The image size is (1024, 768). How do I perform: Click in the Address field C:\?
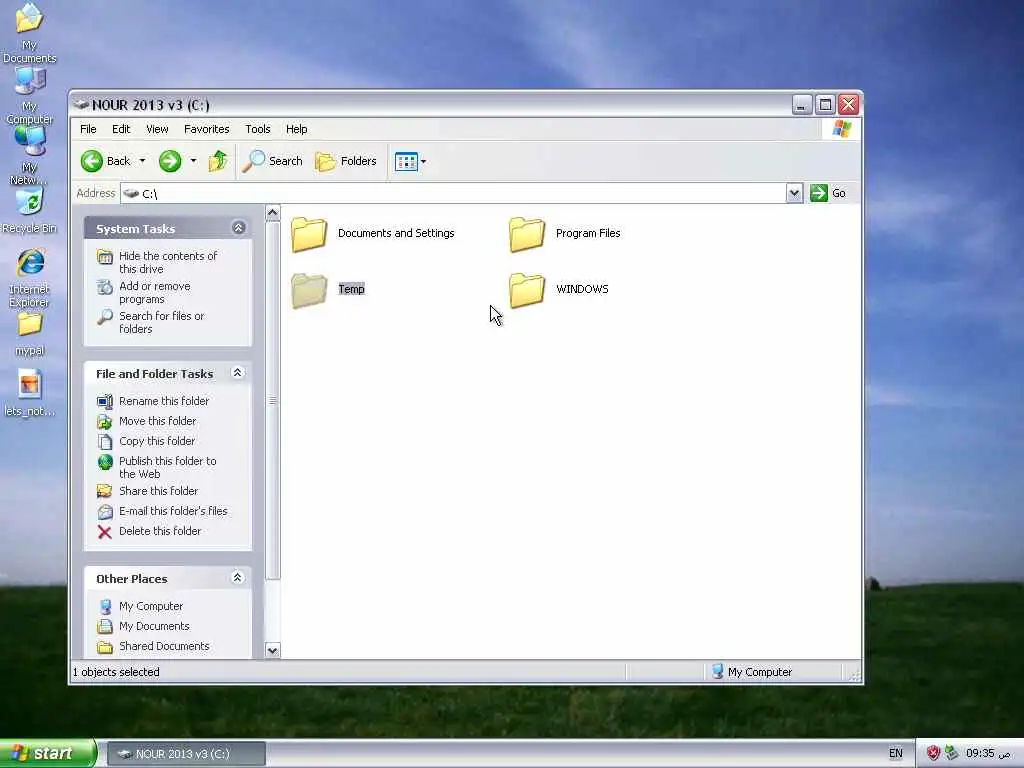453,193
